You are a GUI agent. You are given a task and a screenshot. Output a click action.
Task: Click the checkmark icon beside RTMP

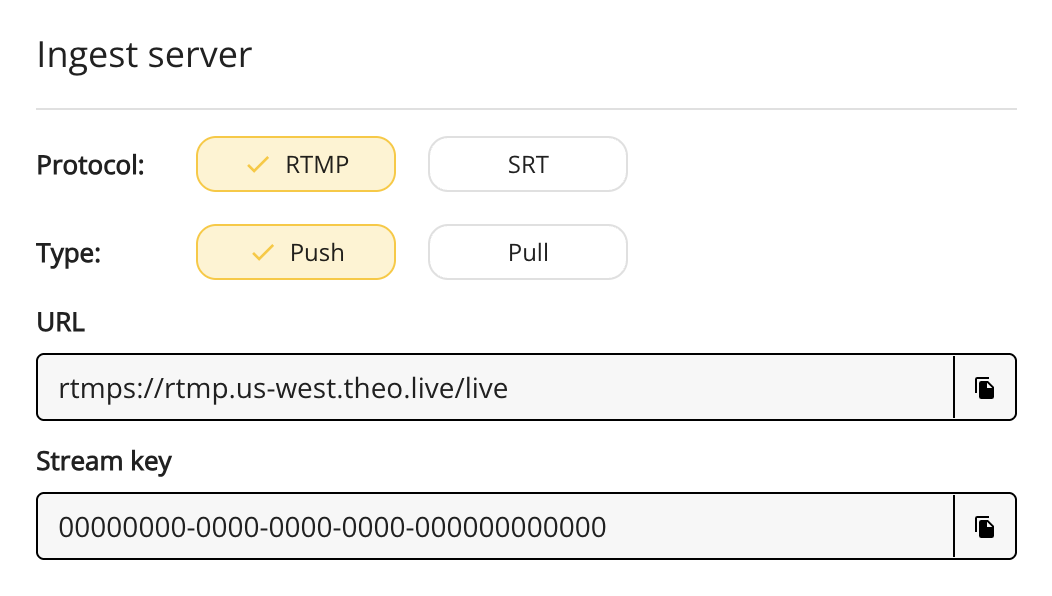click(x=259, y=164)
